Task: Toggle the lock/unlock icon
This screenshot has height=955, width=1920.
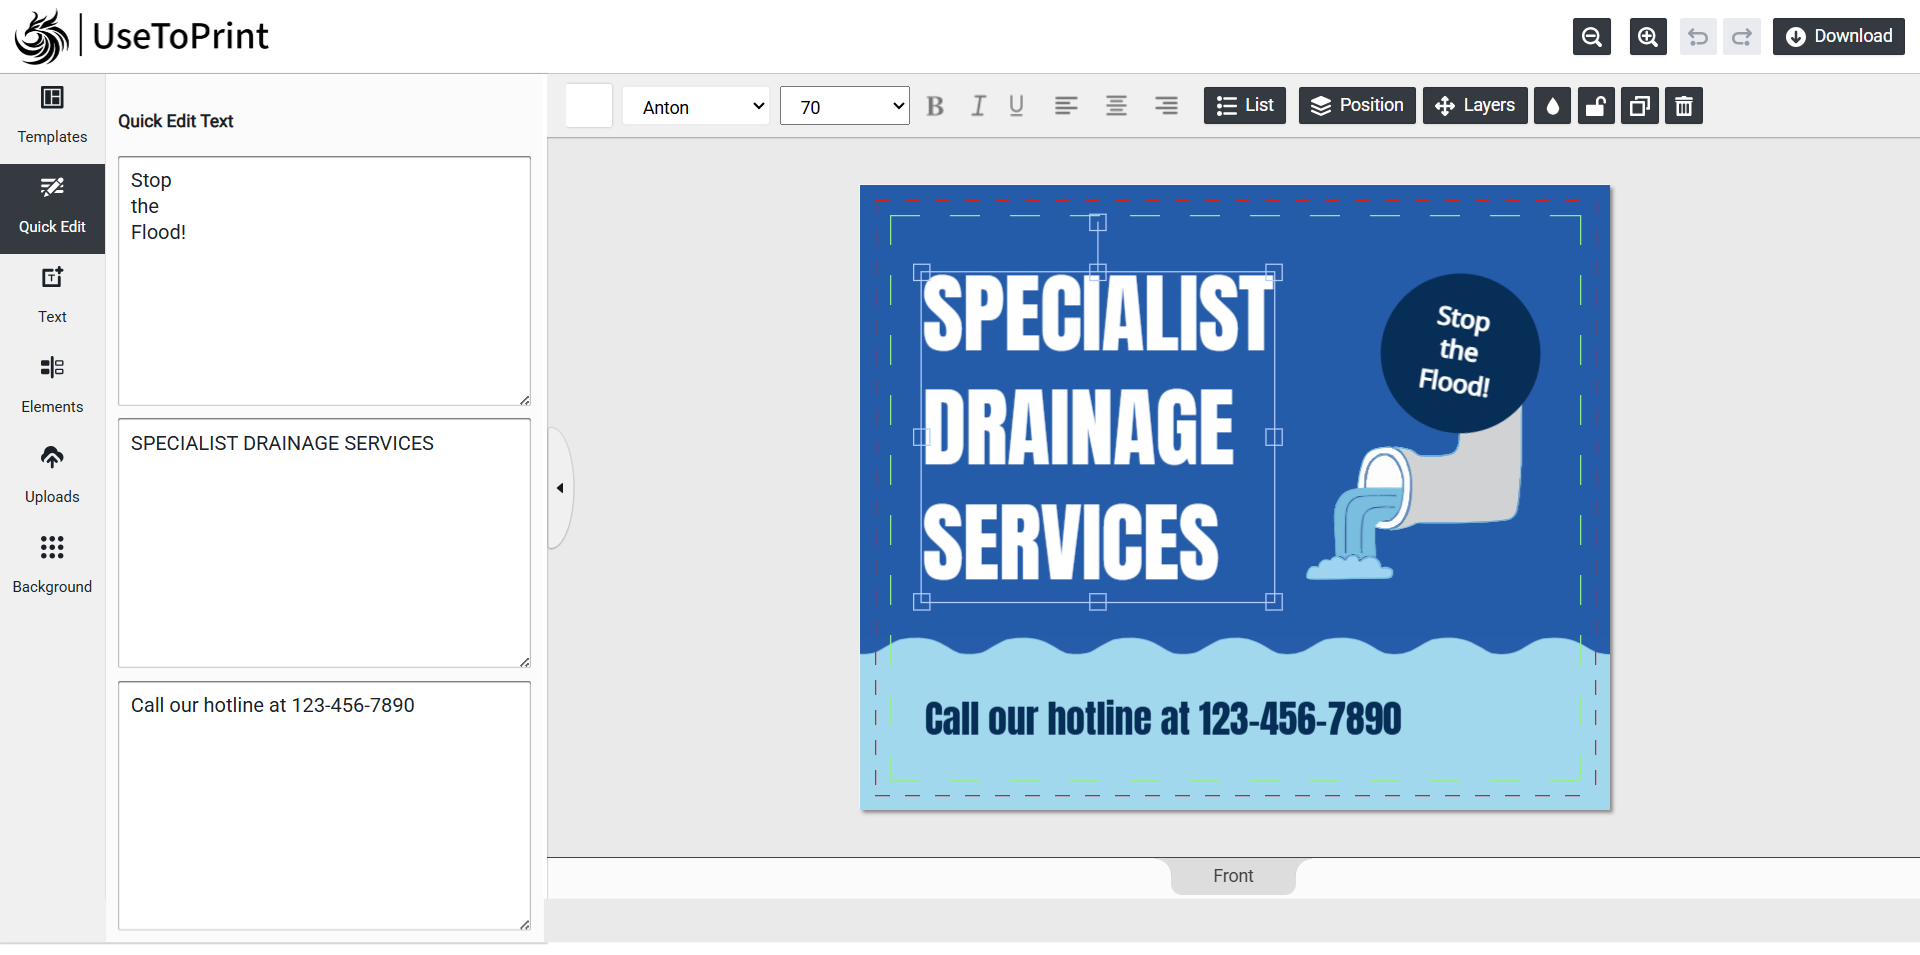Action: coord(1596,106)
